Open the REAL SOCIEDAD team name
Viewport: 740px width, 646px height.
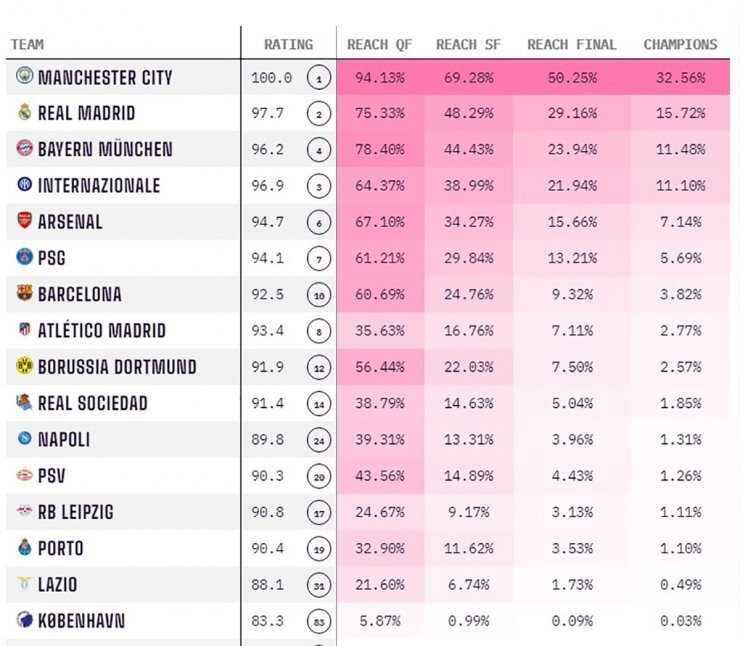(92, 403)
